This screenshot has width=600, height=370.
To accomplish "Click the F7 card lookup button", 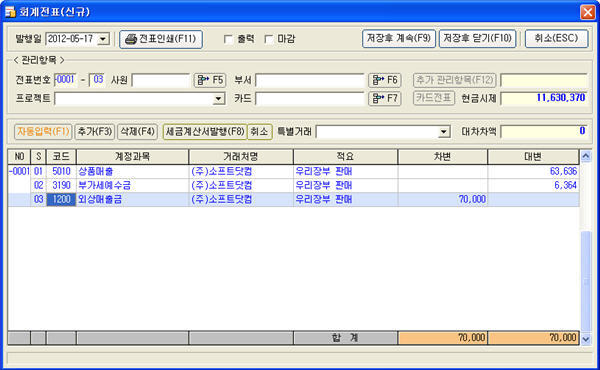I will tap(385, 98).
